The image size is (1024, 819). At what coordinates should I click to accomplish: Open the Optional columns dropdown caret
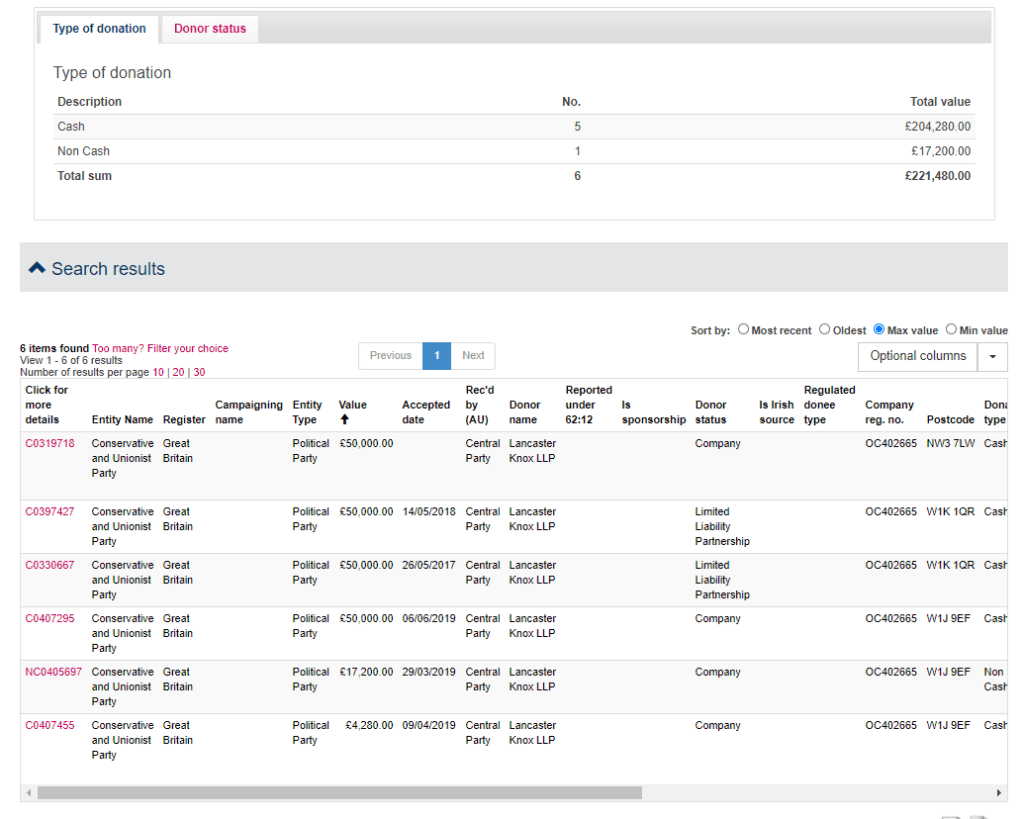992,356
